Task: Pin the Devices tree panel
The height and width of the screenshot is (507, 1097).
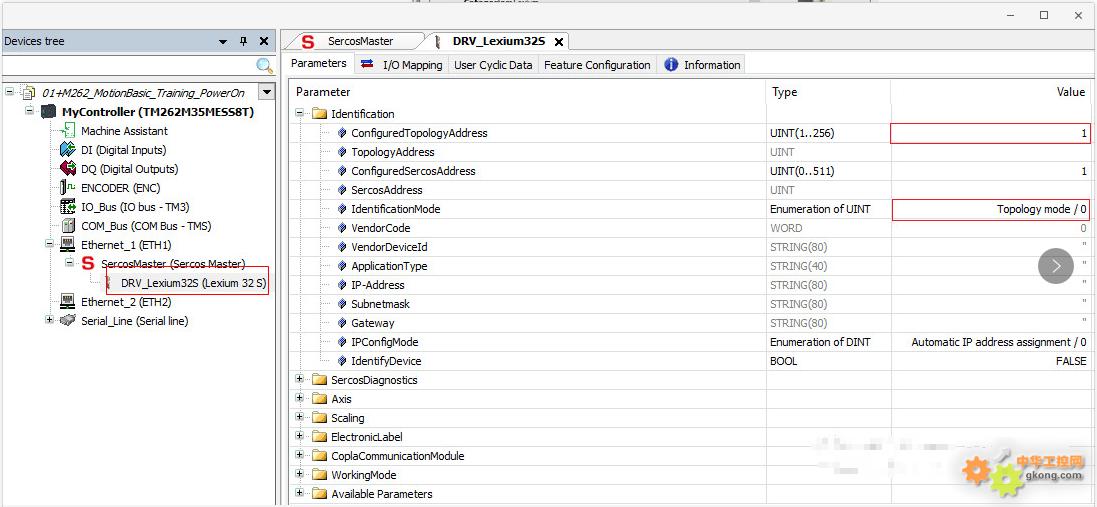Action: coord(243,41)
